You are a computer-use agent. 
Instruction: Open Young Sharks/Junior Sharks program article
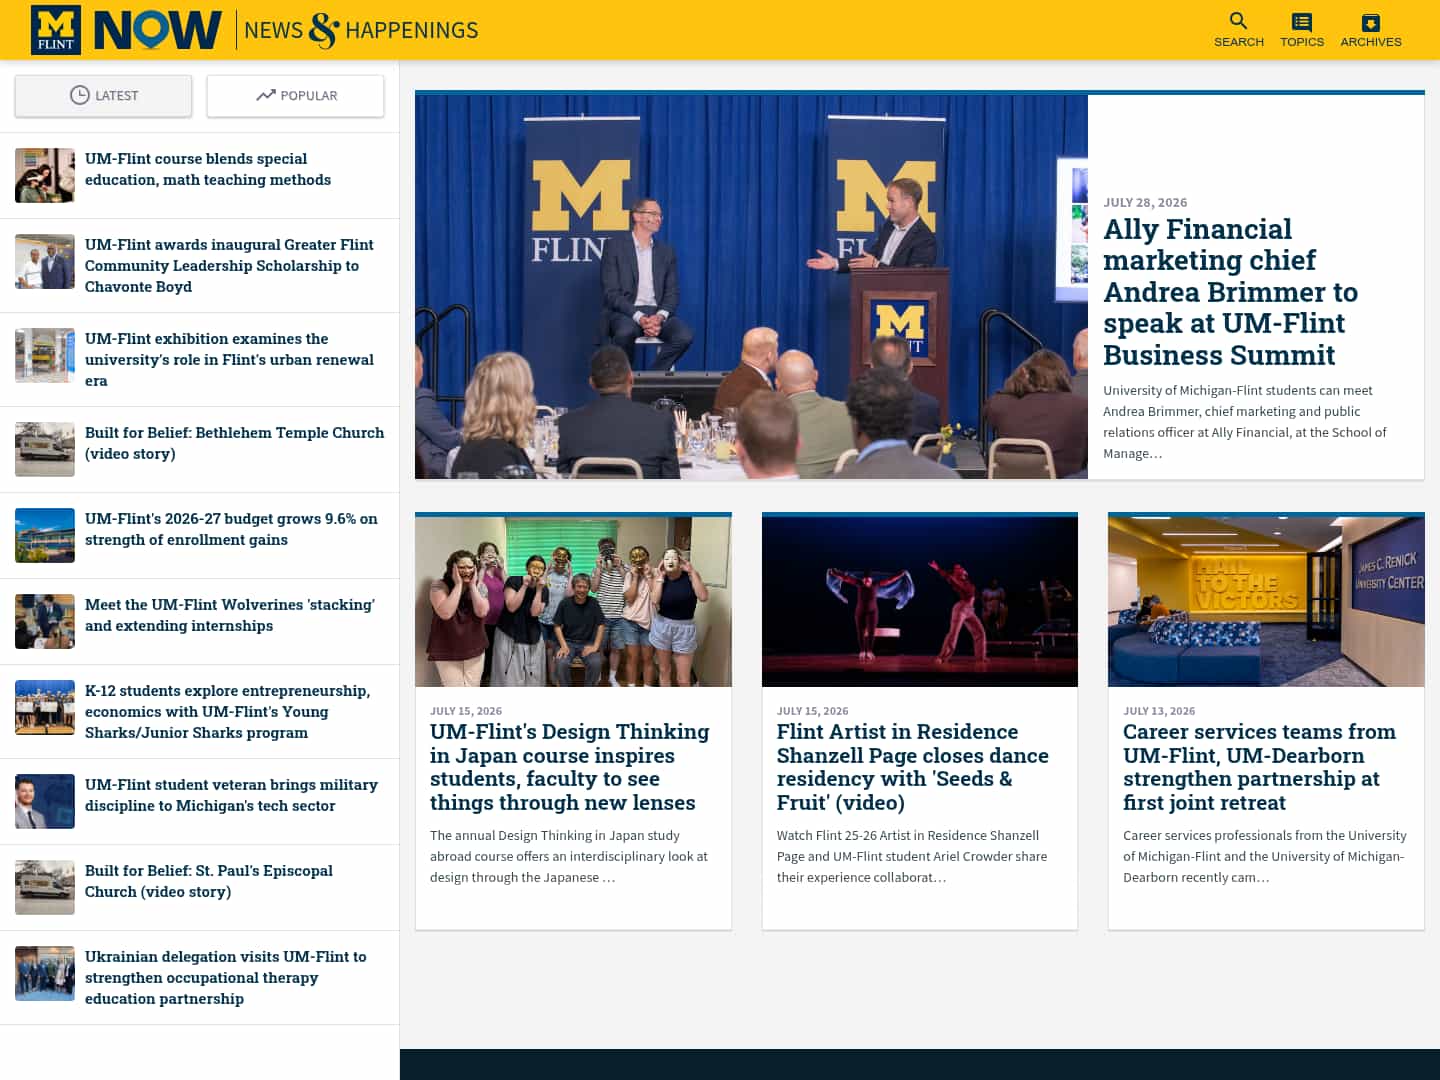[x=227, y=711]
